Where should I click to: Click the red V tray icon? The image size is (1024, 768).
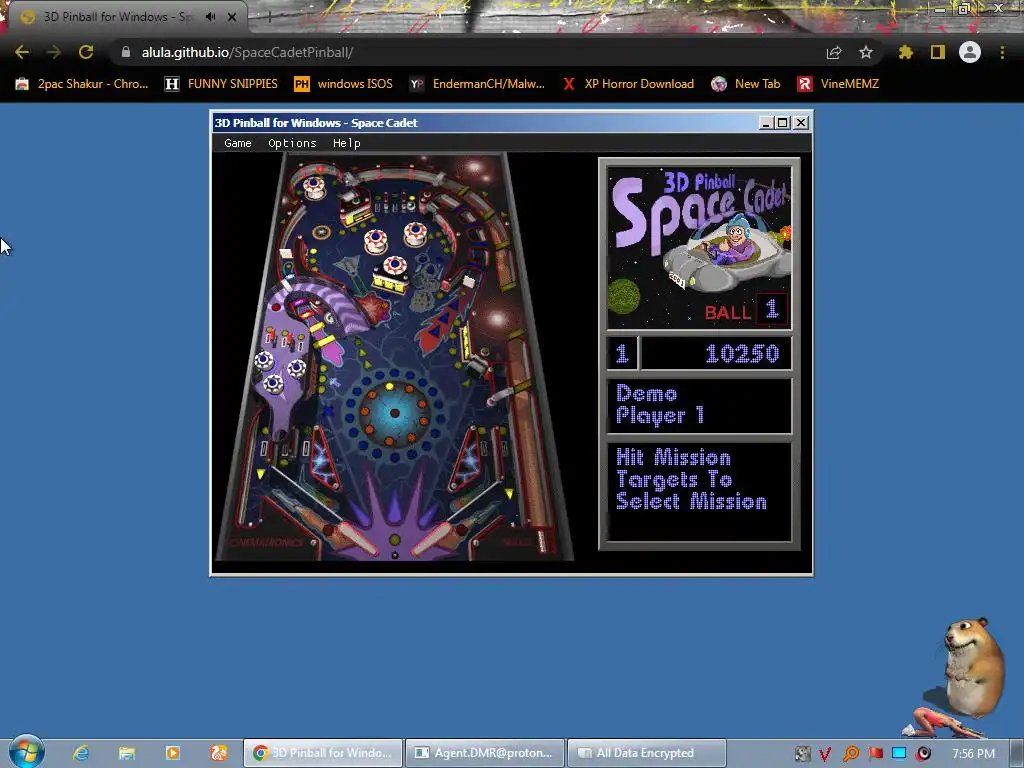click(825, 754)
